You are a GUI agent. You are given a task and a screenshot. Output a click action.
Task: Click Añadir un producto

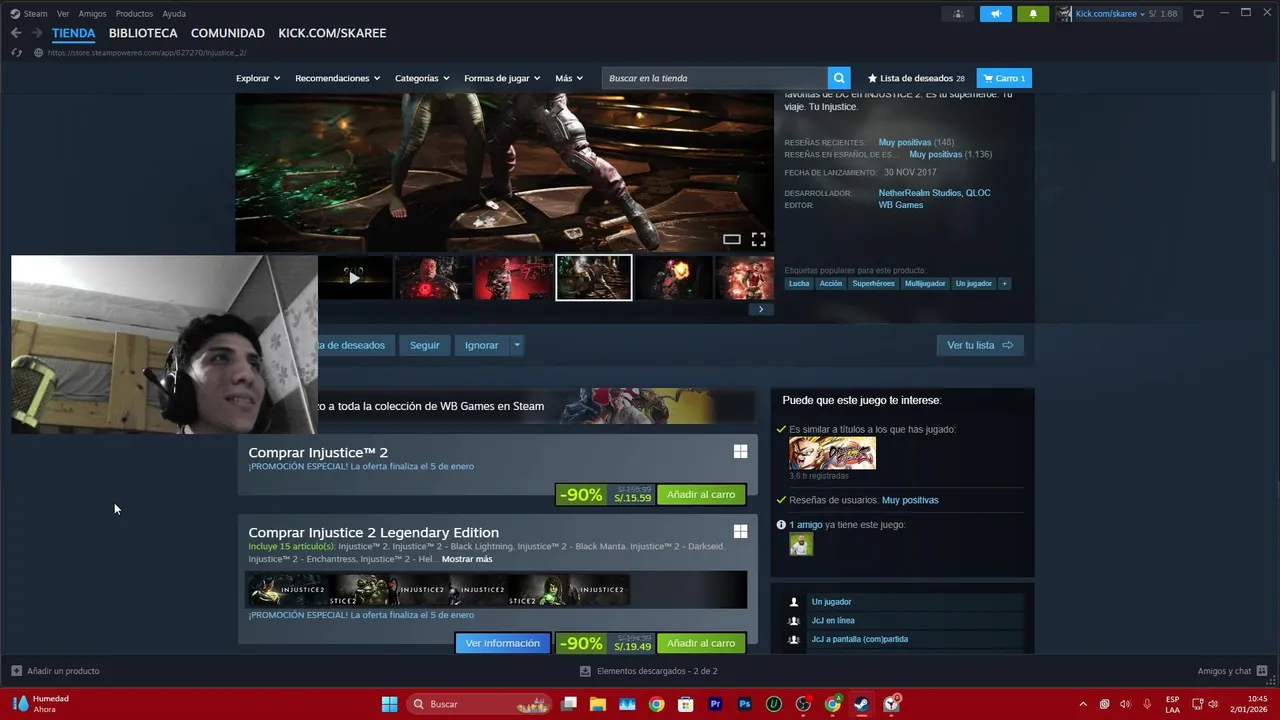pyautogui.click(x=55, y=671)
